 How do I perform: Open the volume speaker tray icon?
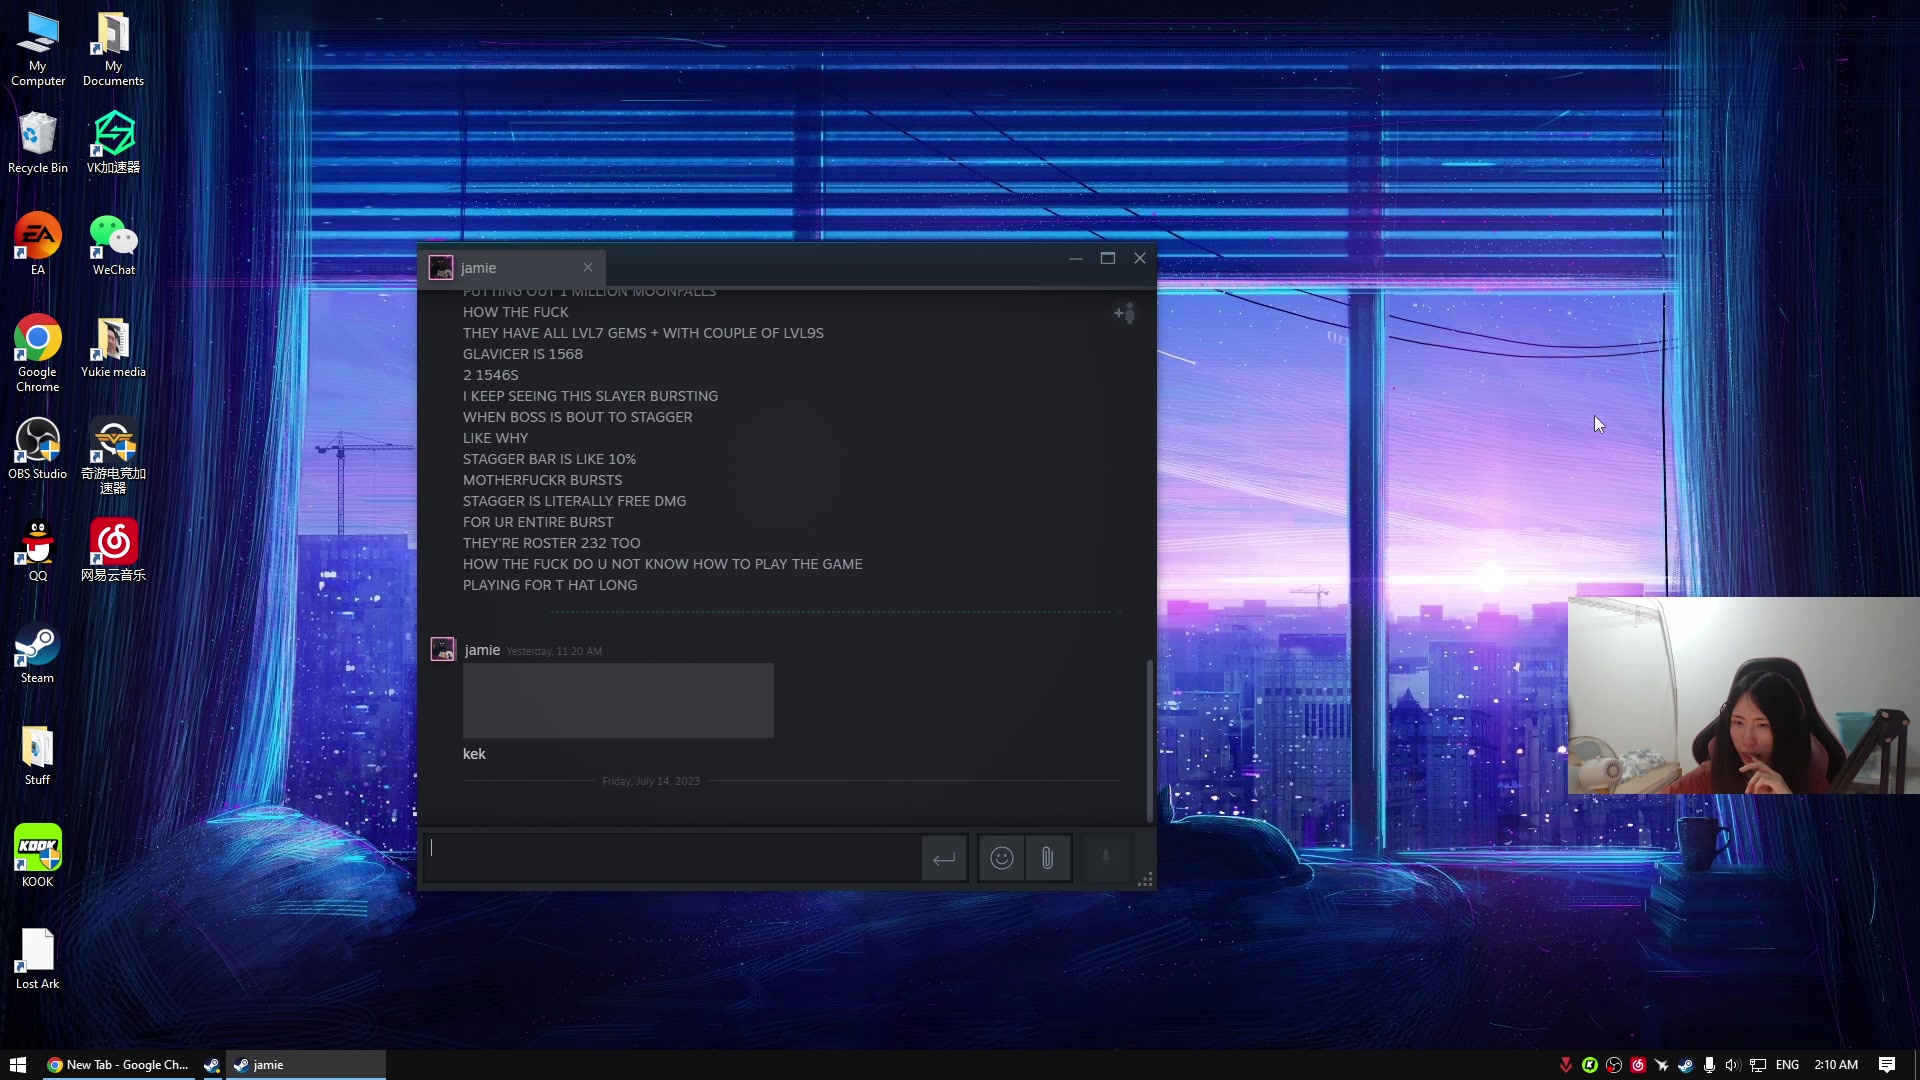[1733, 1065]
